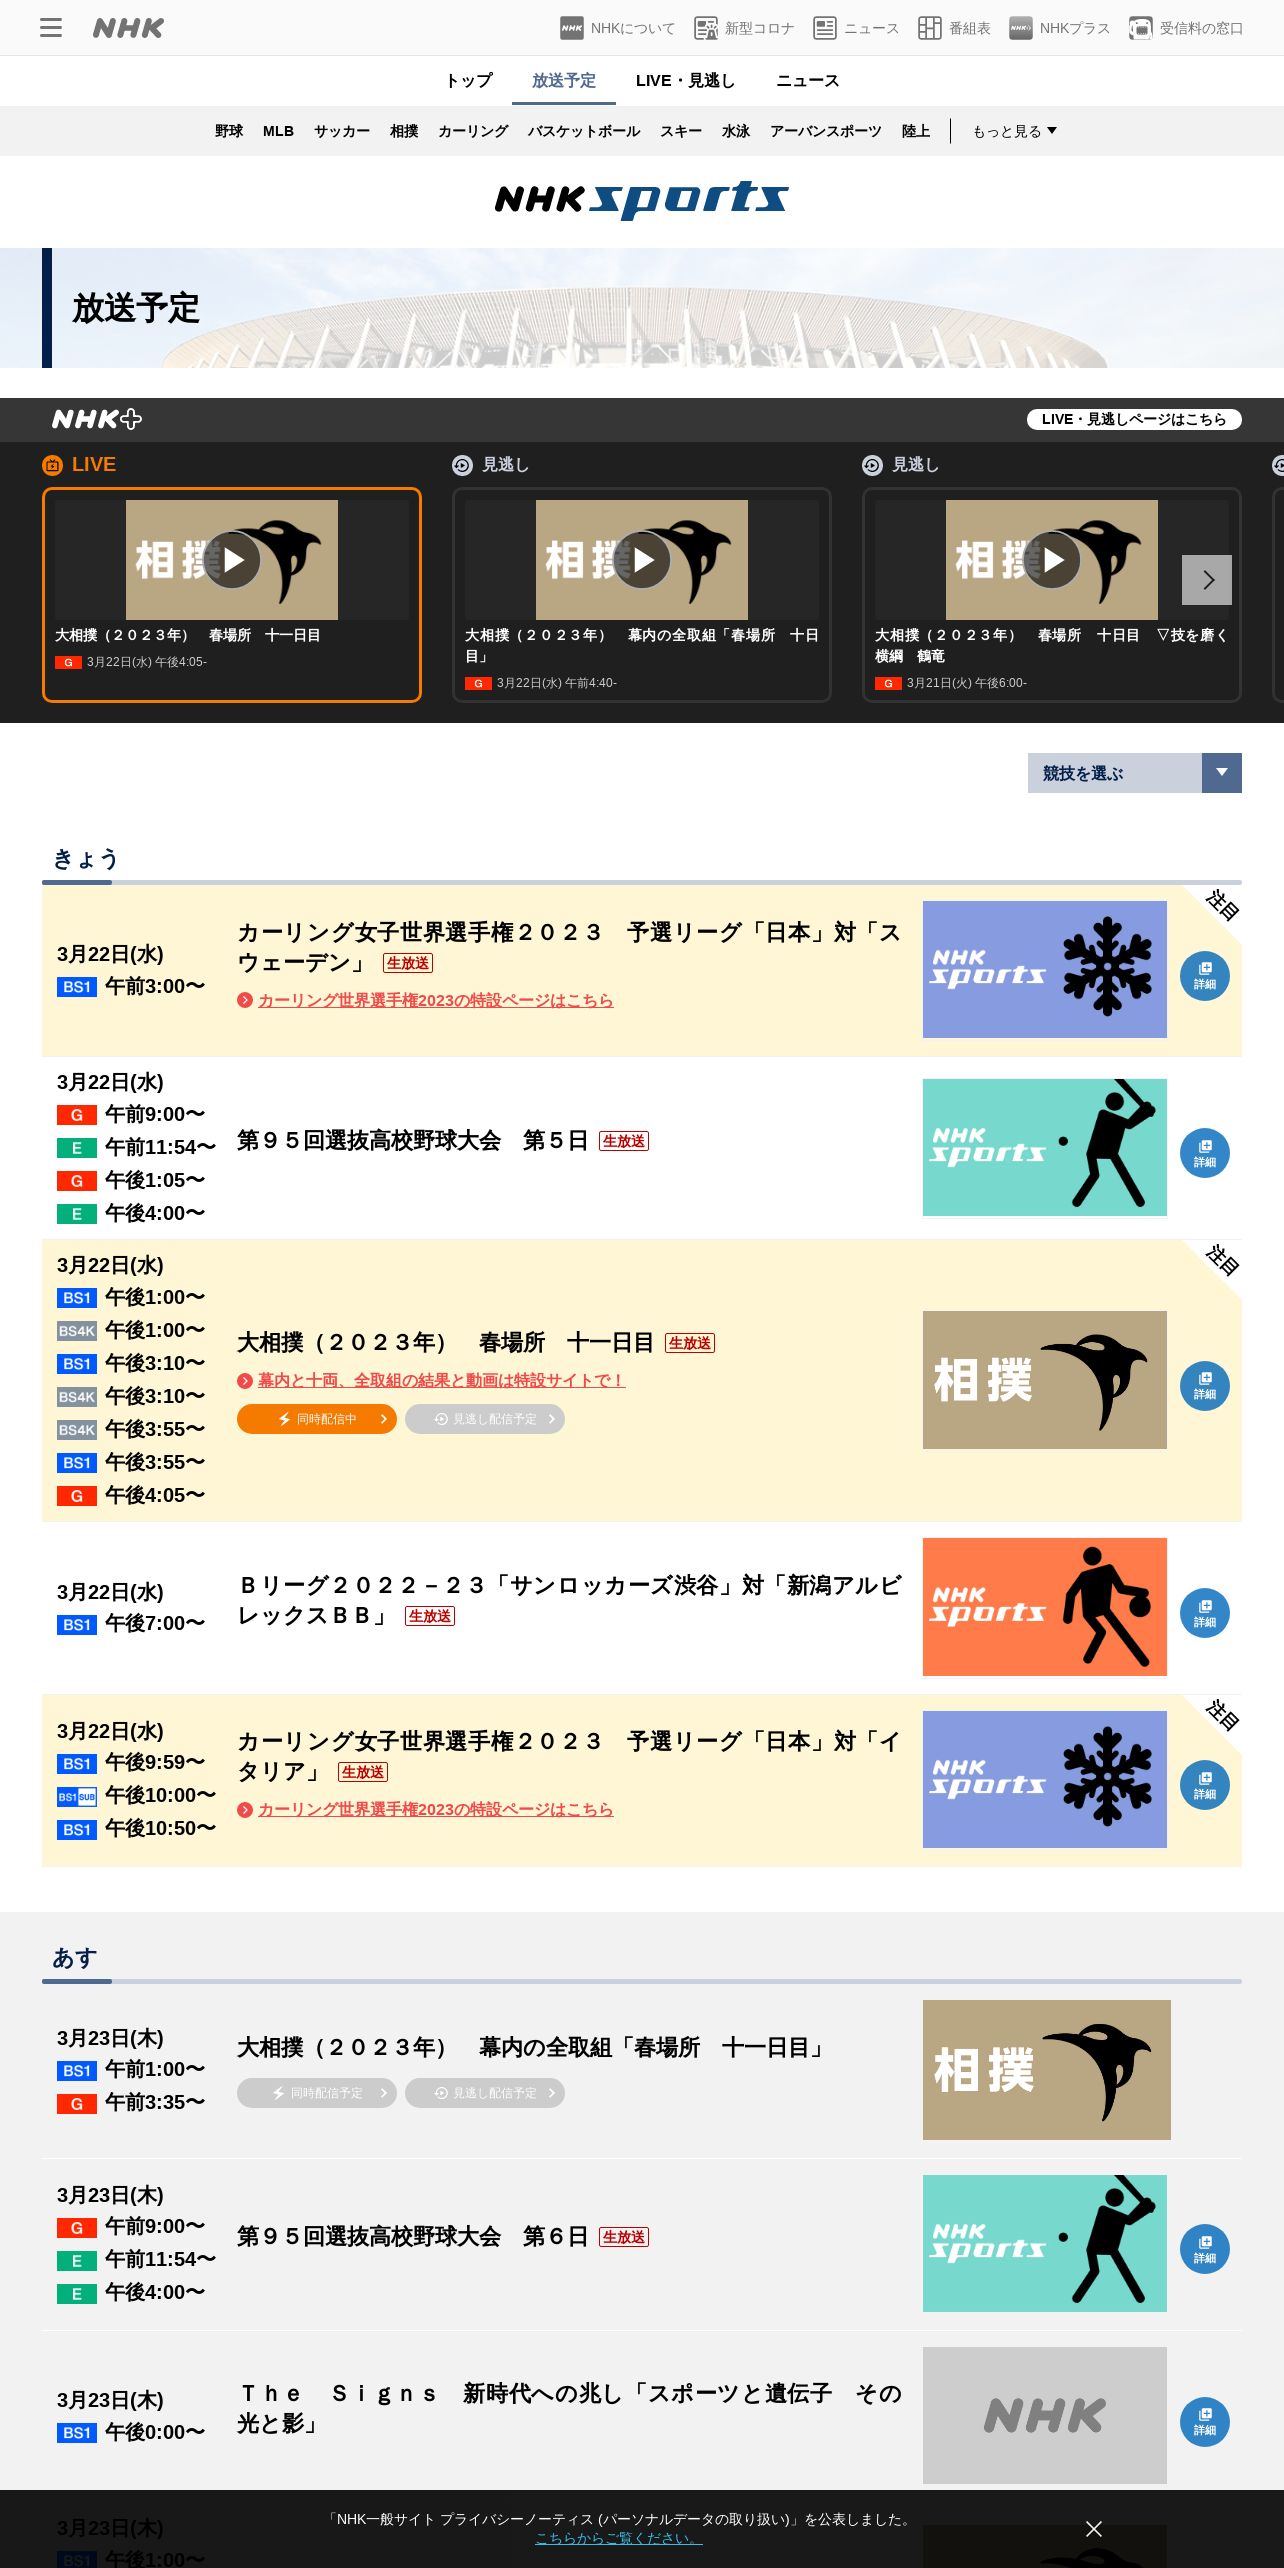The width and height of the screenshot is (1284, 2568).
Task: Switch to LIVE・見逃し tab
Action: (685, 80)
